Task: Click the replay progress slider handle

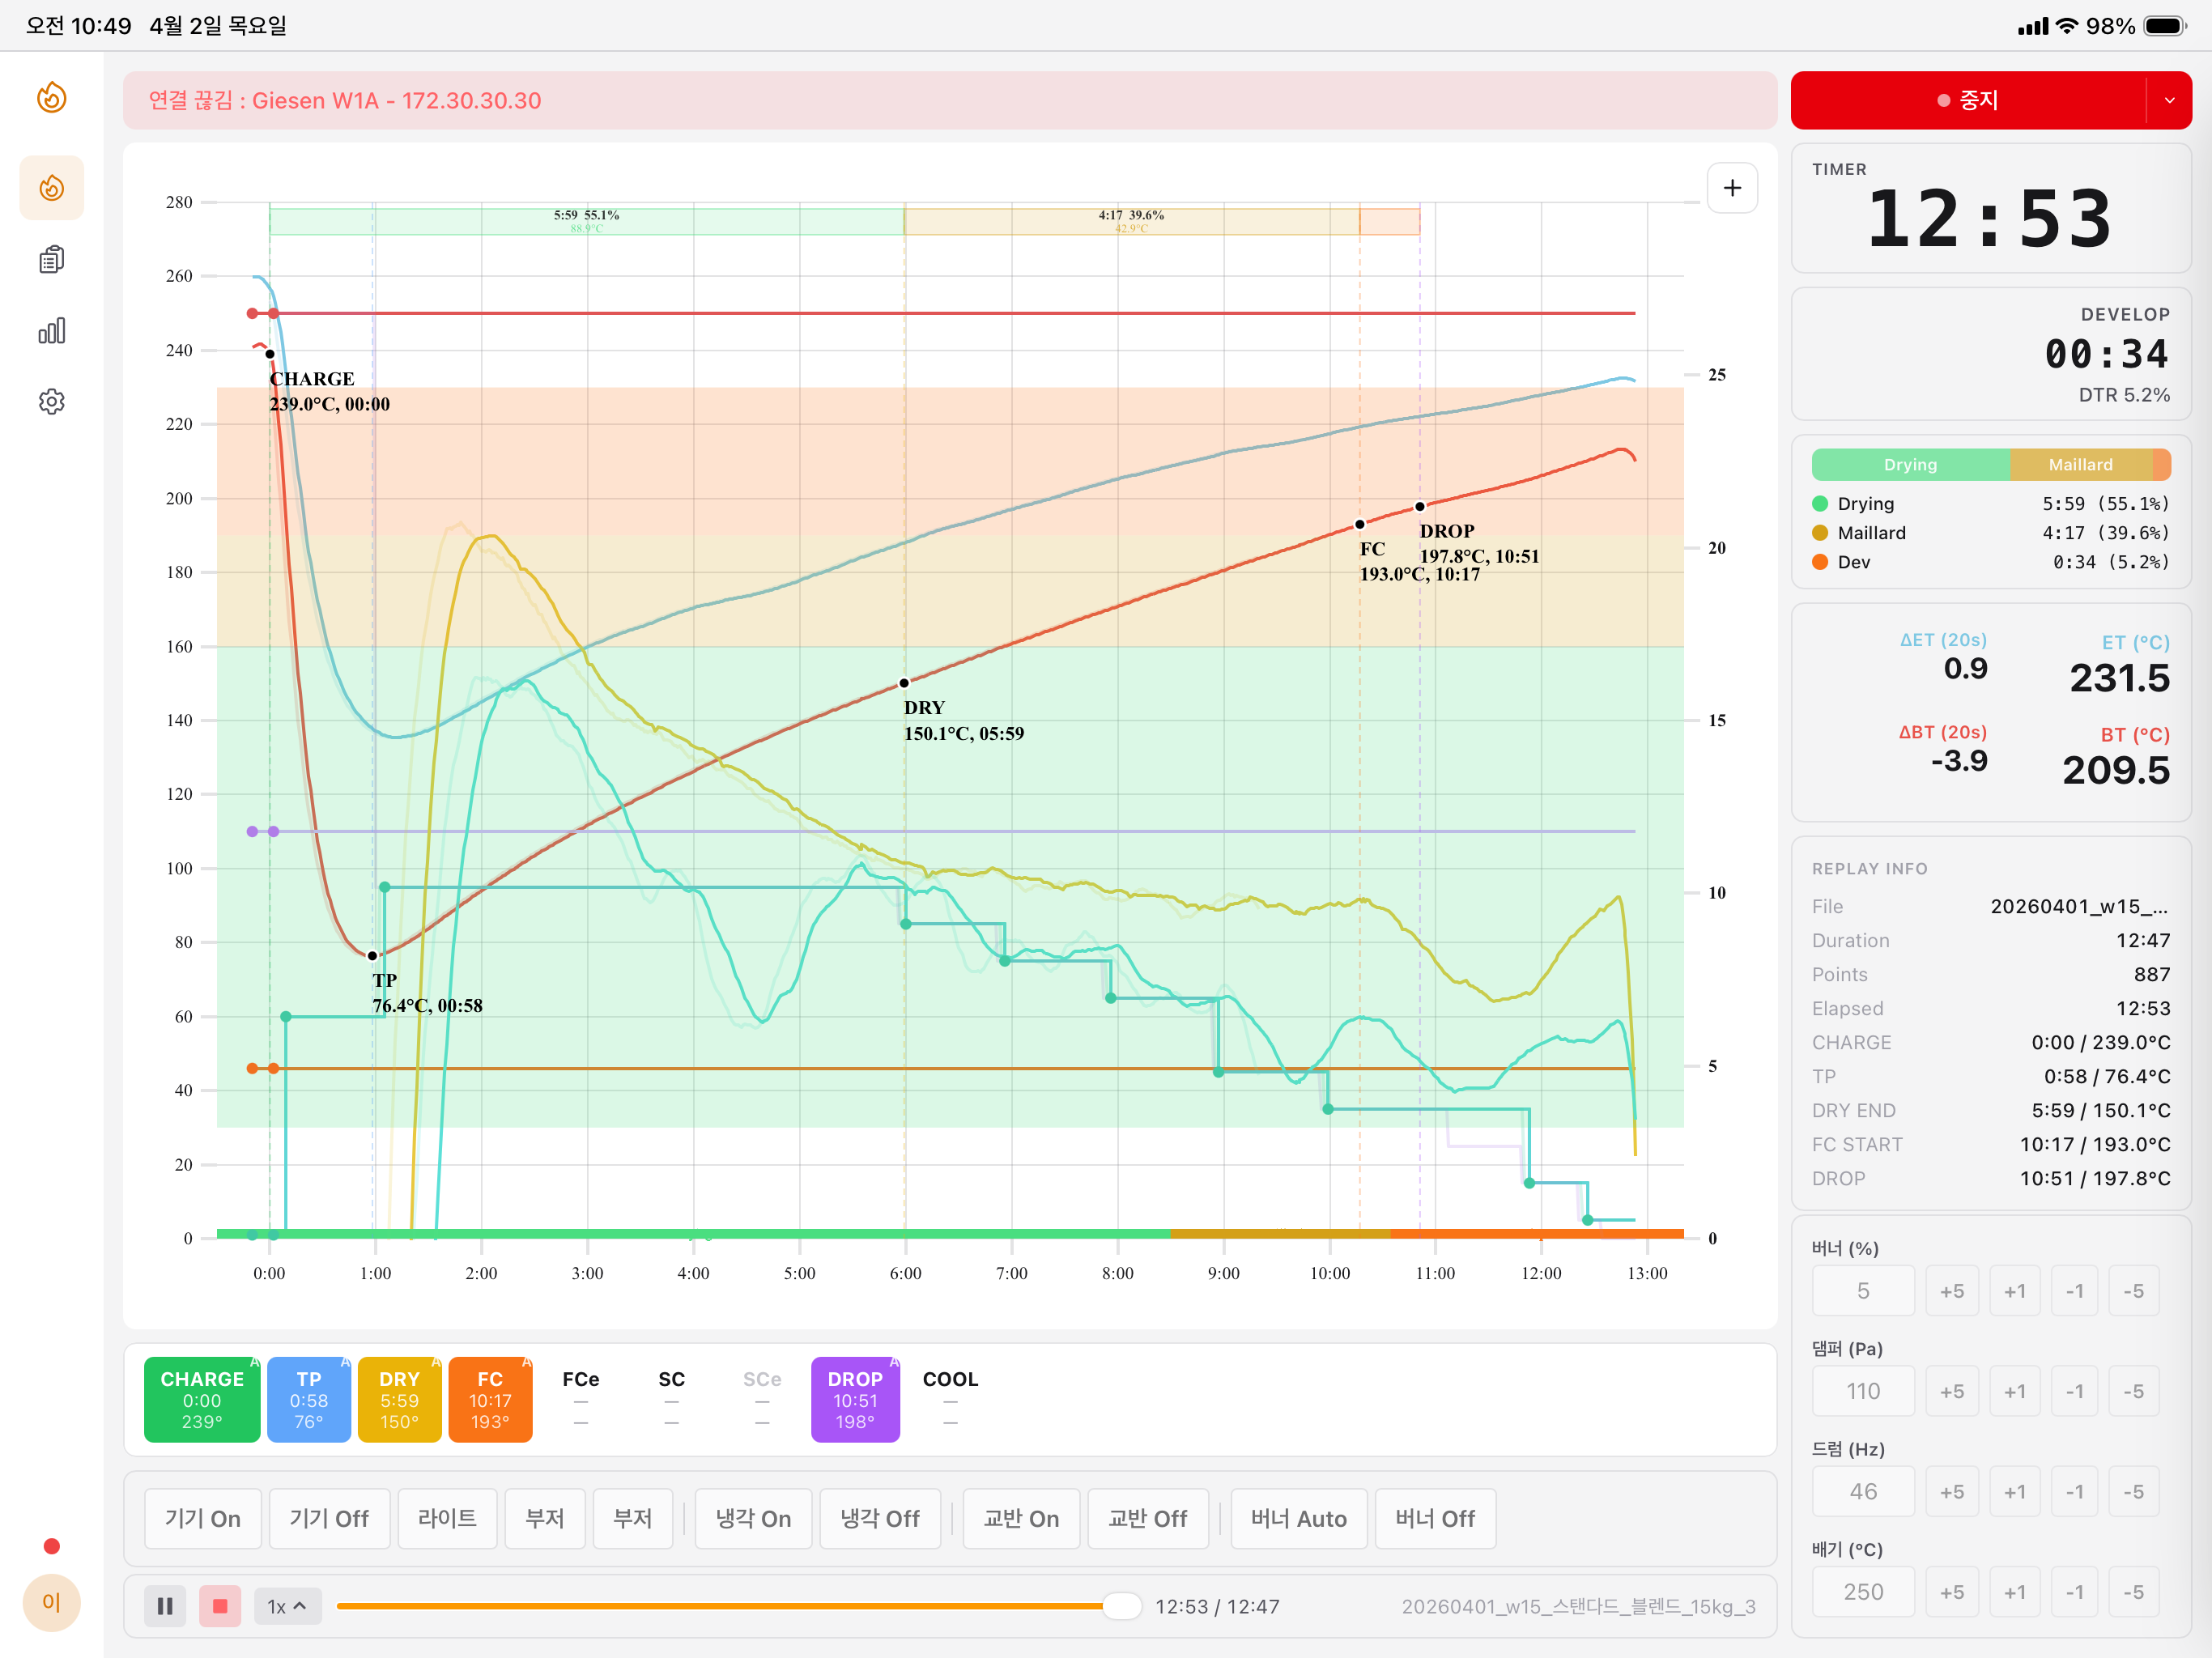Action: [1121, 1606]
